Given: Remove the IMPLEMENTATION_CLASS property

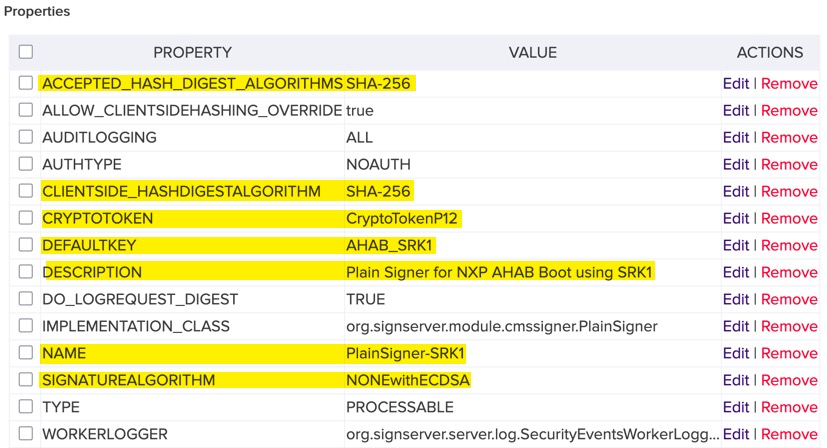Looking at the screenshot, I should 789,326.
